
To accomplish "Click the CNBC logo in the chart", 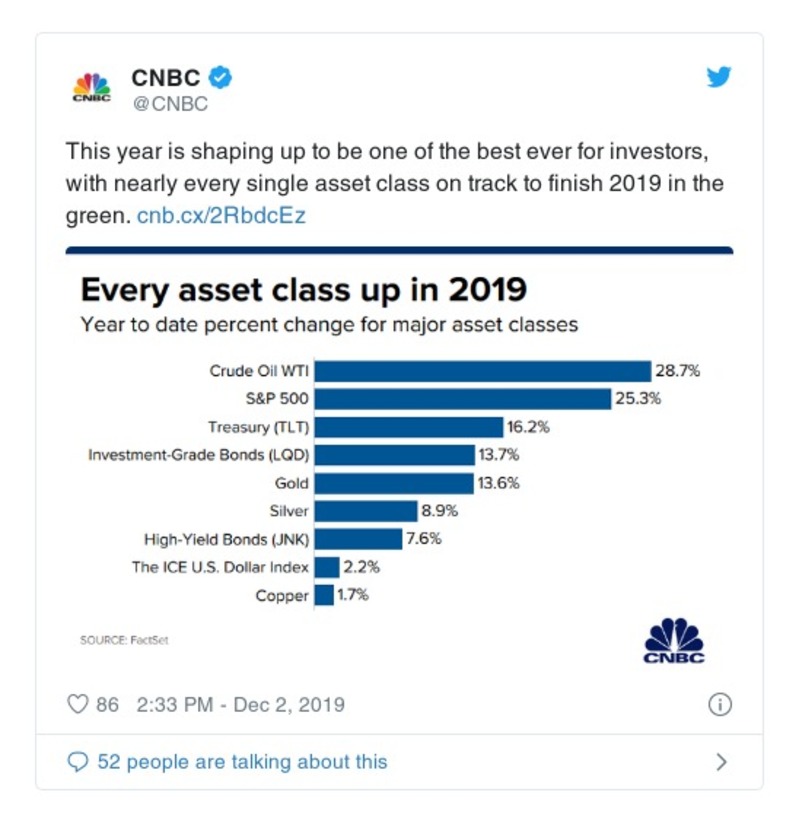I will 674,640.
